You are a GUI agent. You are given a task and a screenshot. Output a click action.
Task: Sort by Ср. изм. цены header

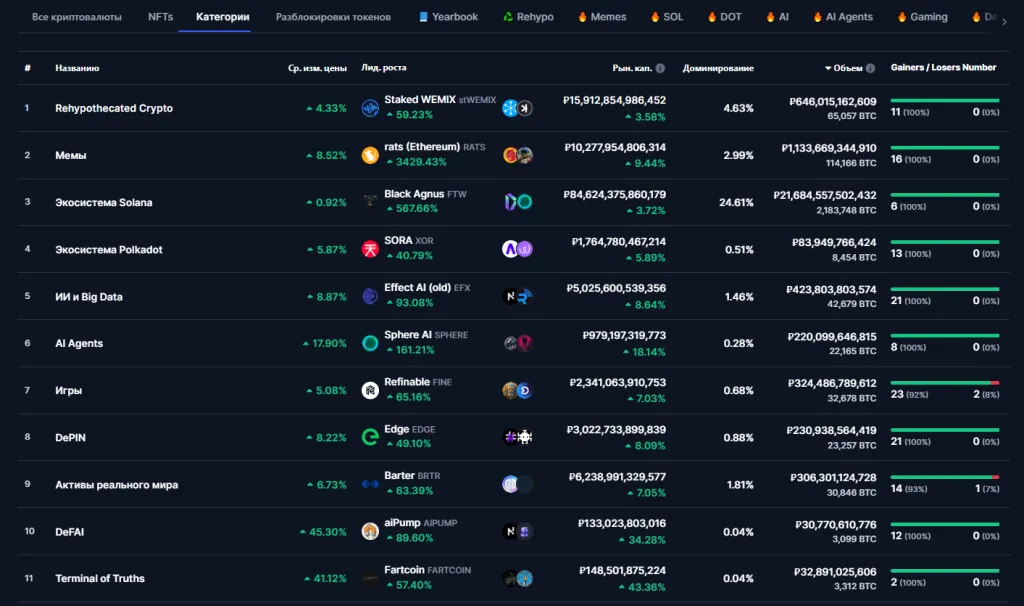coord(317,68)
